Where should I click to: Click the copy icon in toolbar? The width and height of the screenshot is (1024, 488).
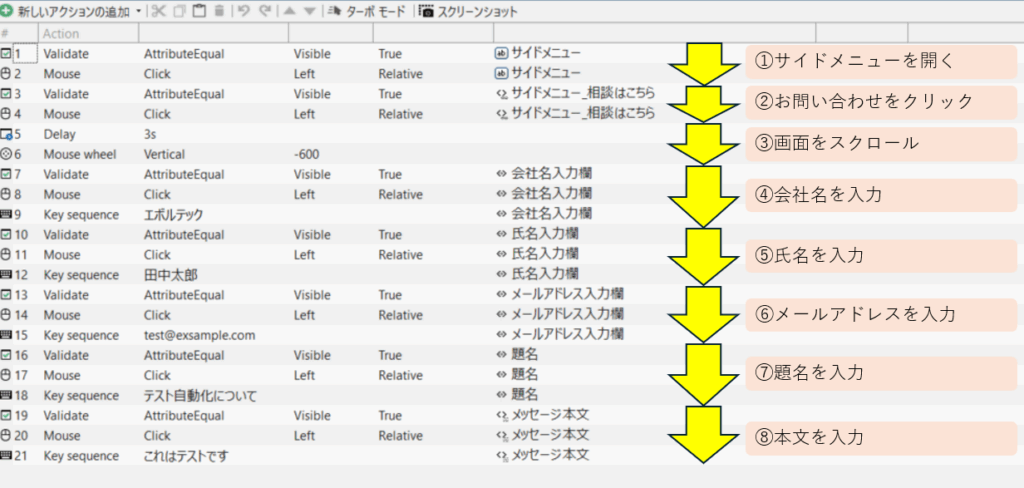coord(178,11)
